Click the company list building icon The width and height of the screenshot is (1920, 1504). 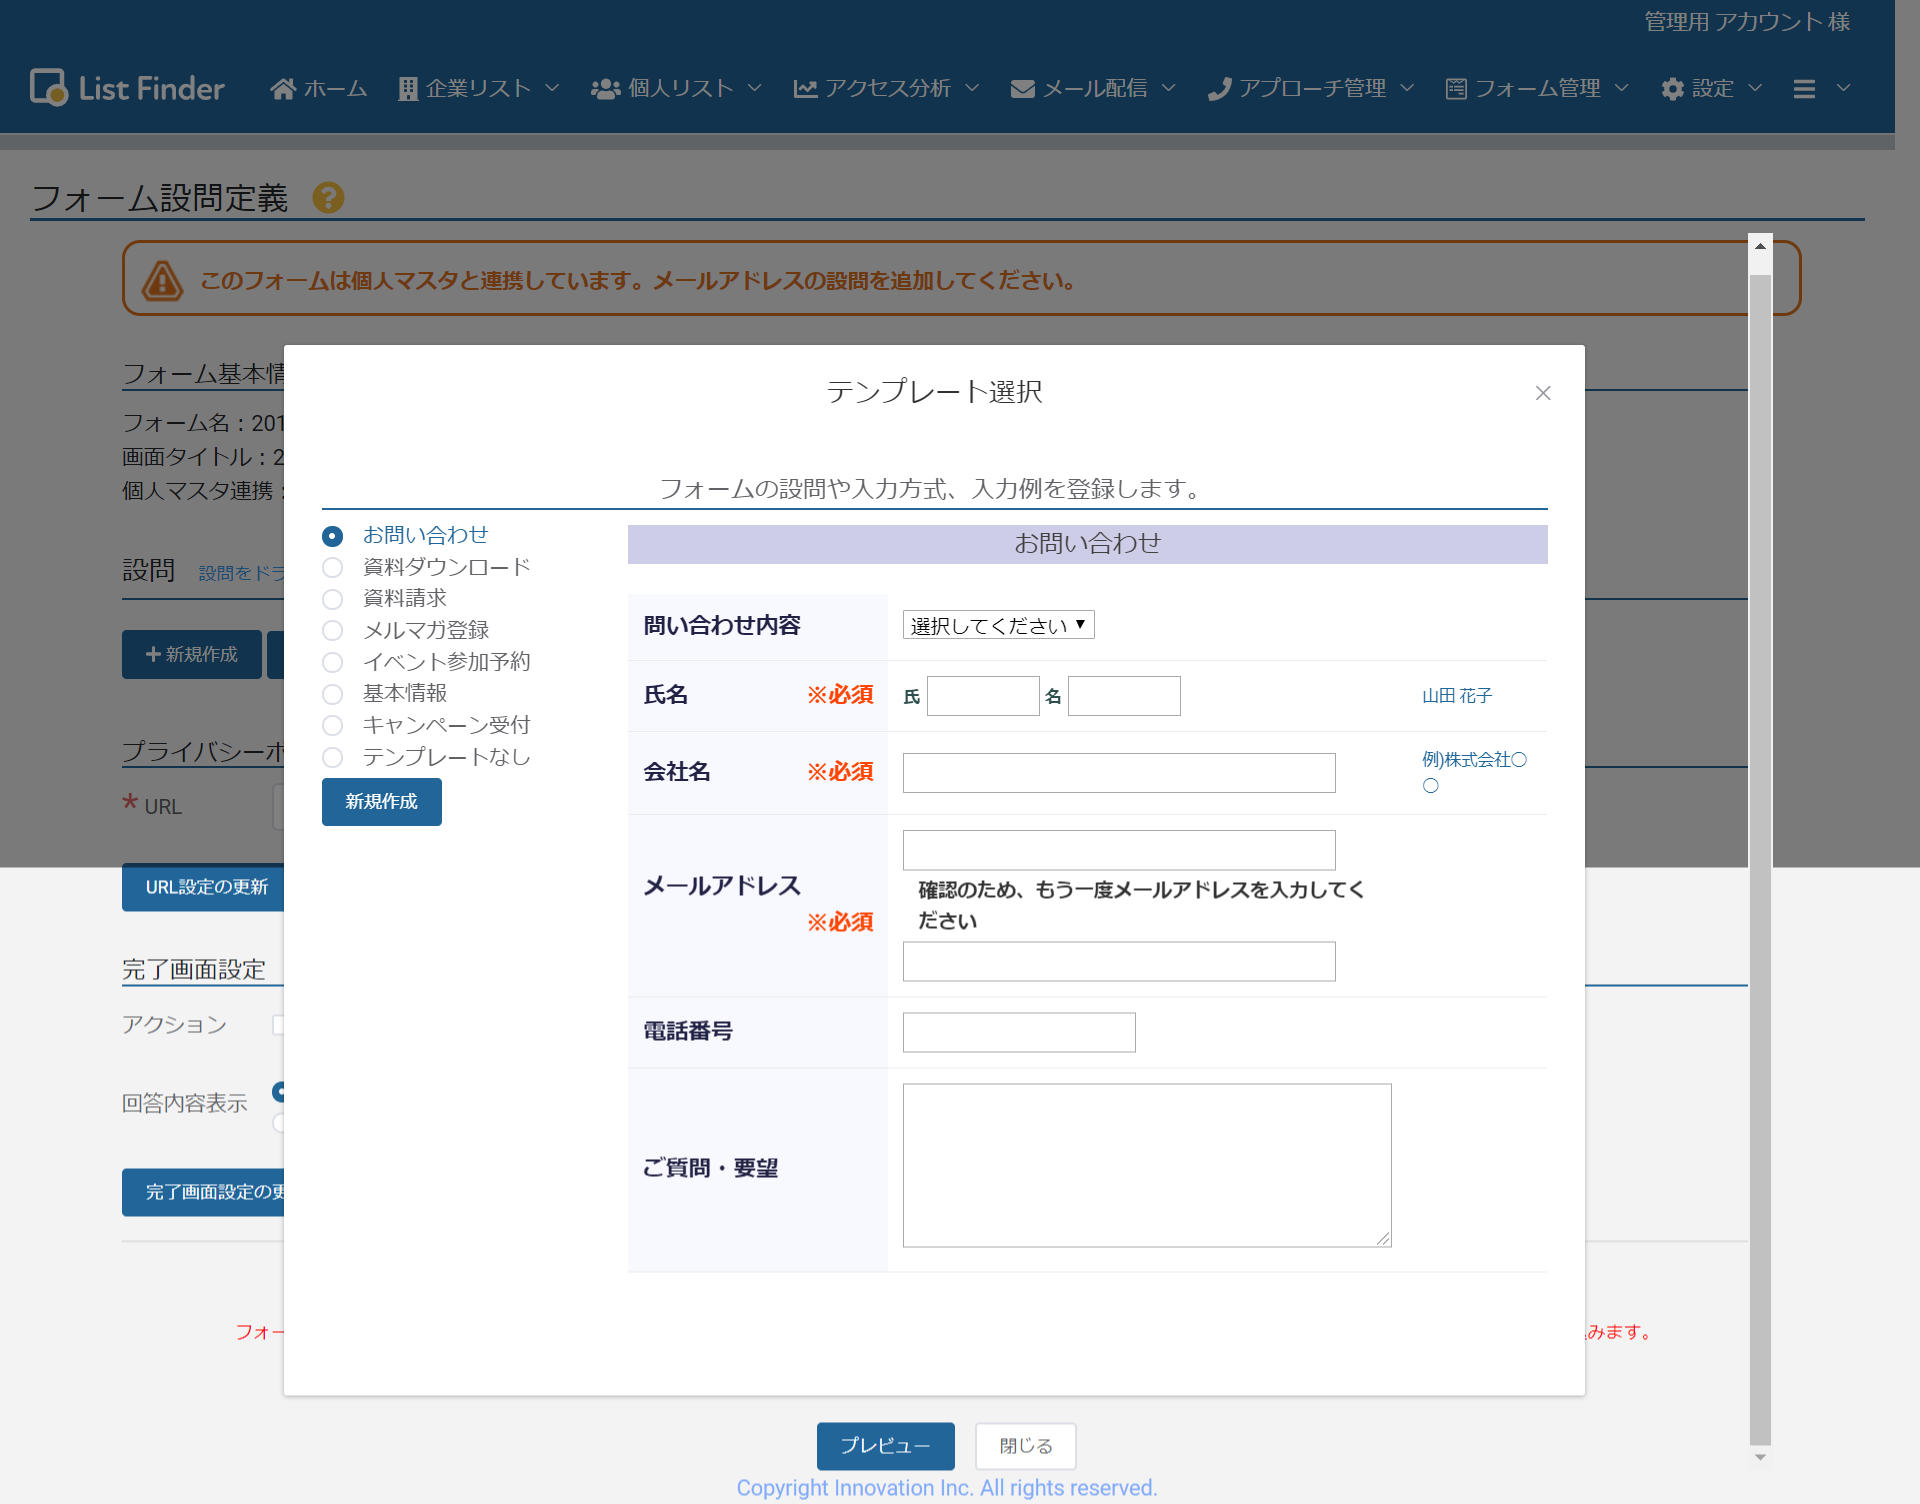point(407,89)
